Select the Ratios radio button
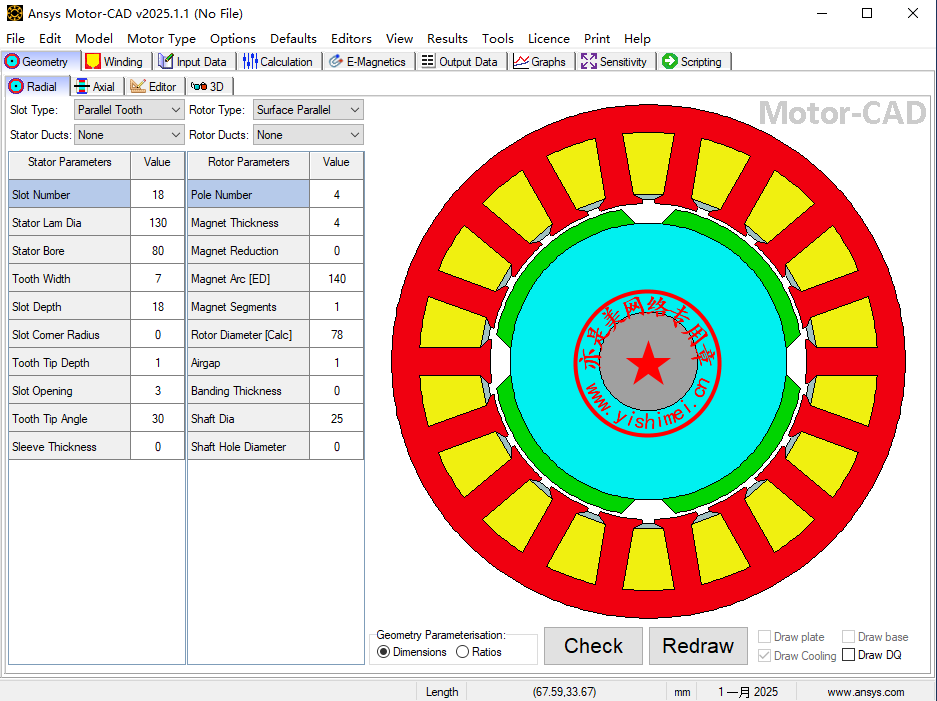Image resolution: width=937 pixels, height=701 pixels. point(463,652)
